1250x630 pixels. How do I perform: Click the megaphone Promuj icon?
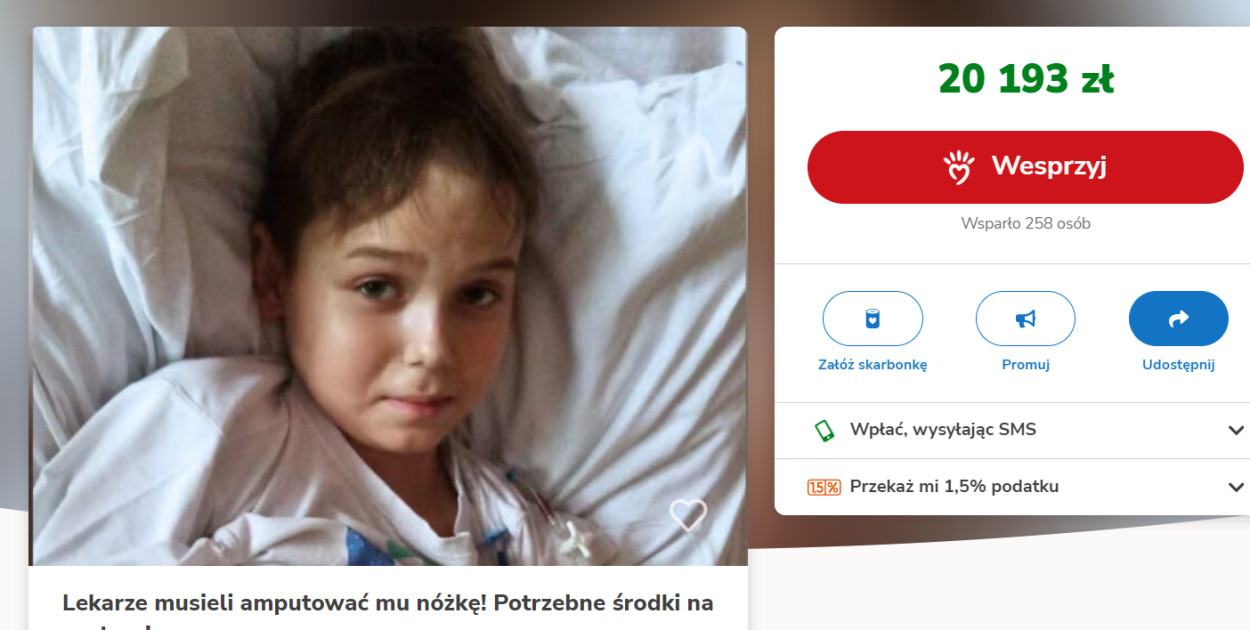point(1025,319)
